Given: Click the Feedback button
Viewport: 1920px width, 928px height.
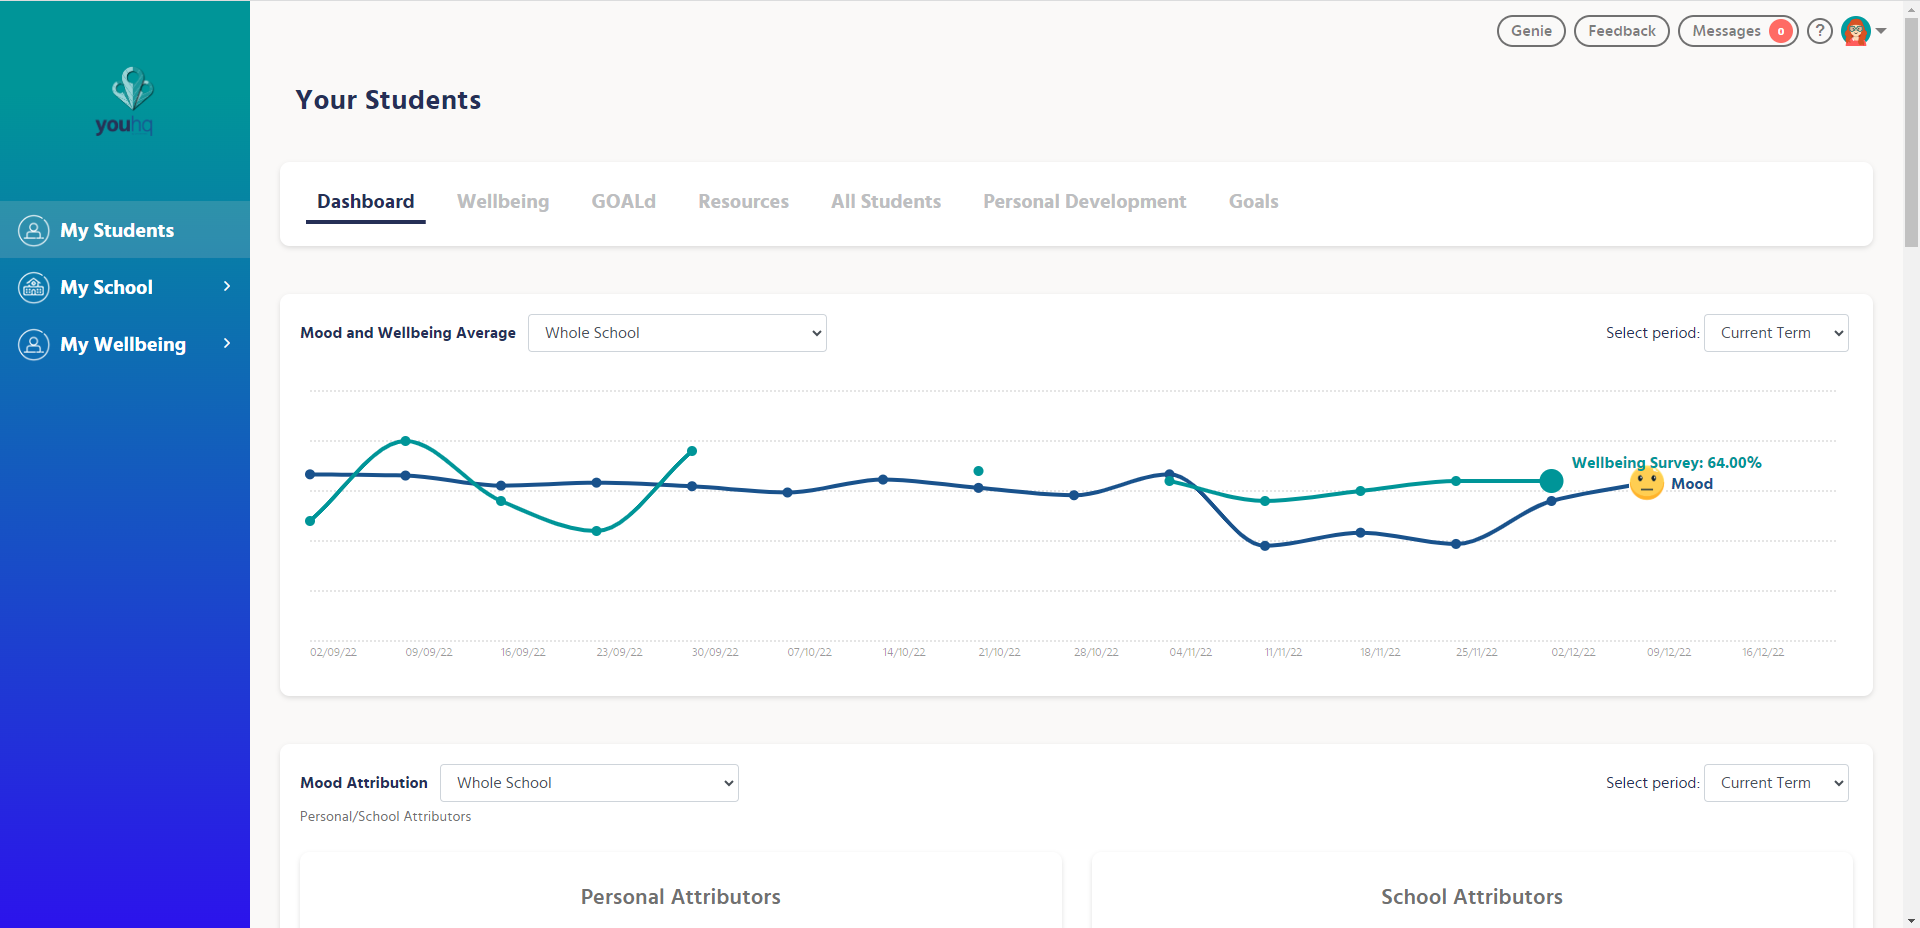Looking at the screenshot, I should [1621, 31].
